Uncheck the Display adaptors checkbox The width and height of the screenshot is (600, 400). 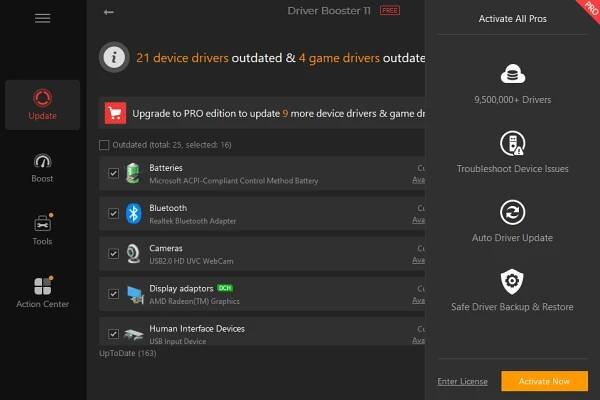(113, 294)
